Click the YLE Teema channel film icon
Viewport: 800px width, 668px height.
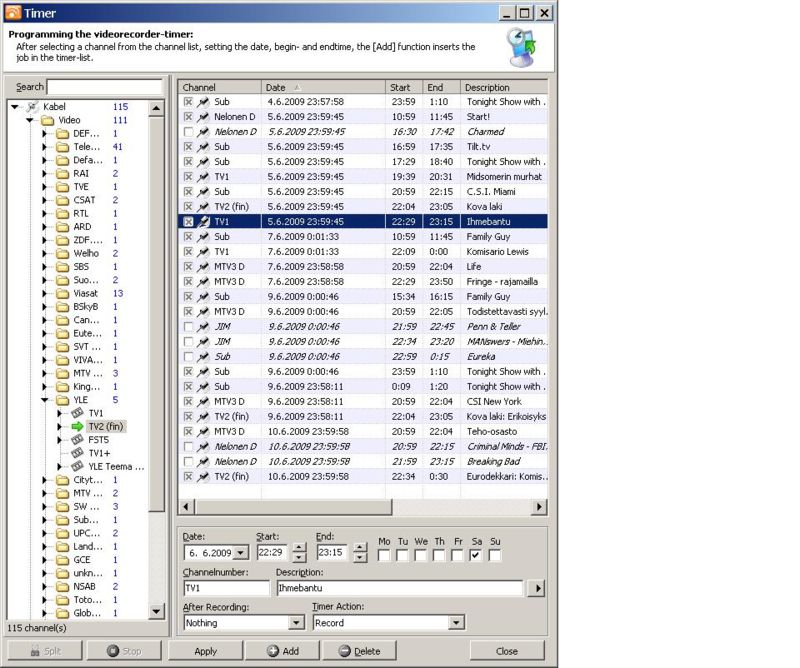[77, 466]
